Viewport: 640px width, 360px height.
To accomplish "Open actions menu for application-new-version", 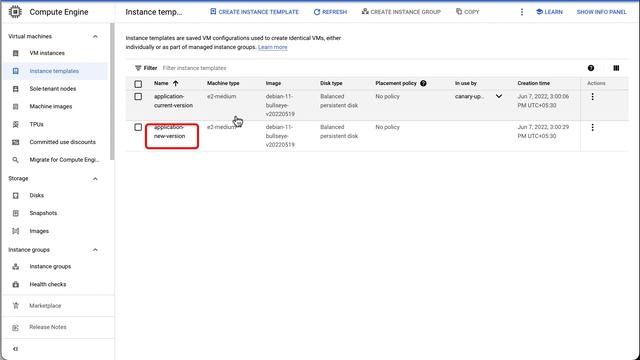I will 593,127.
